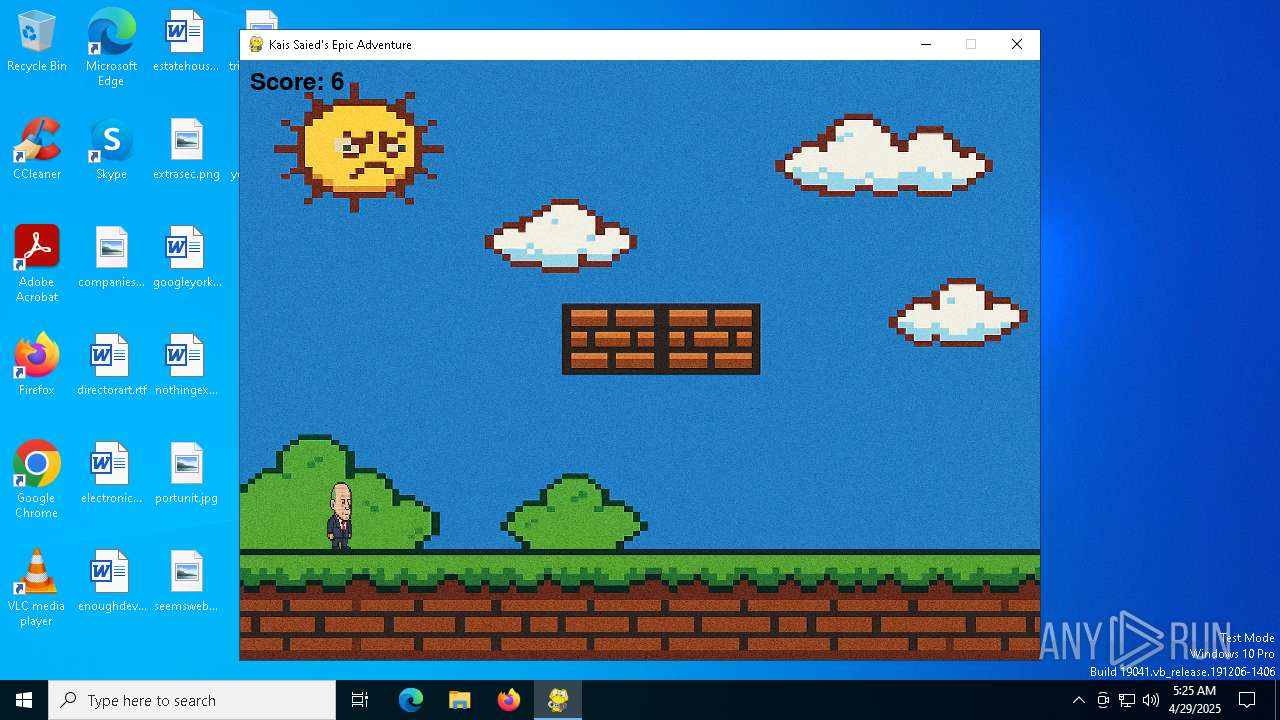Screen dimensions: 1280x720
Task: Open the Skype desktop shortcut
Action: coord(111,150)
